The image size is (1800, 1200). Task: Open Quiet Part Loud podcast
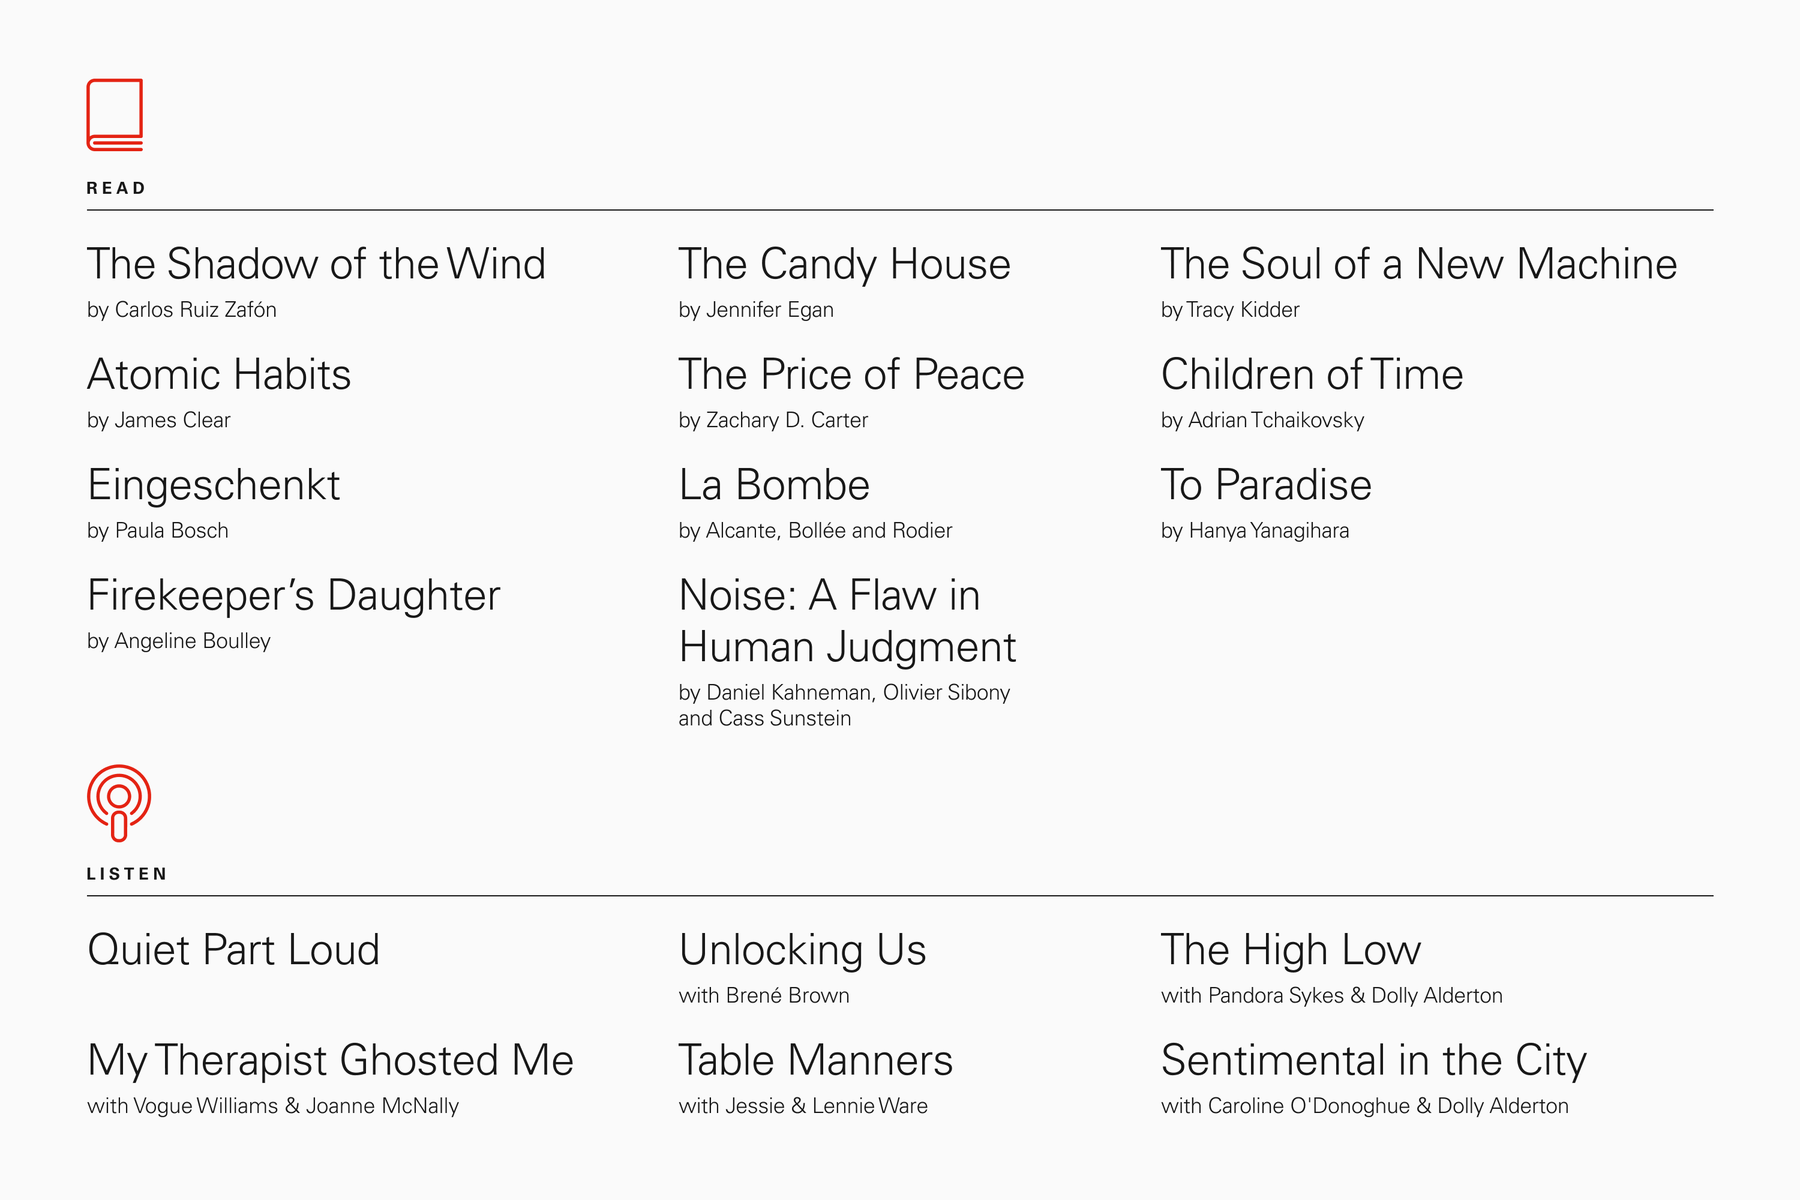tap(234, 950)
